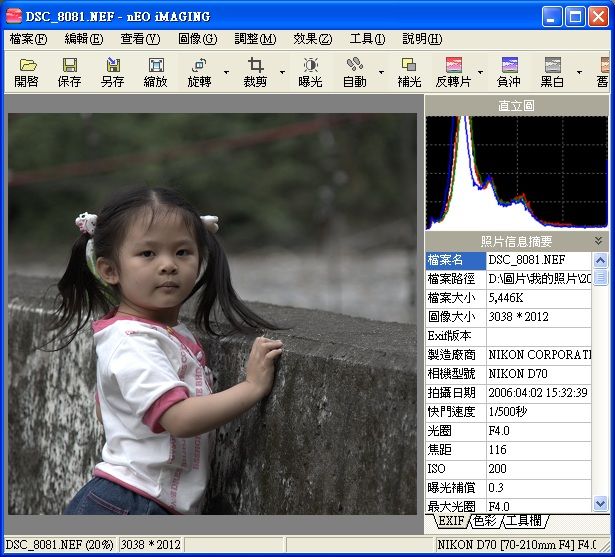Switch to the 色彩 tab
Image resolution: width=615 pixels, height=557 pixels.
click(485, 521)
